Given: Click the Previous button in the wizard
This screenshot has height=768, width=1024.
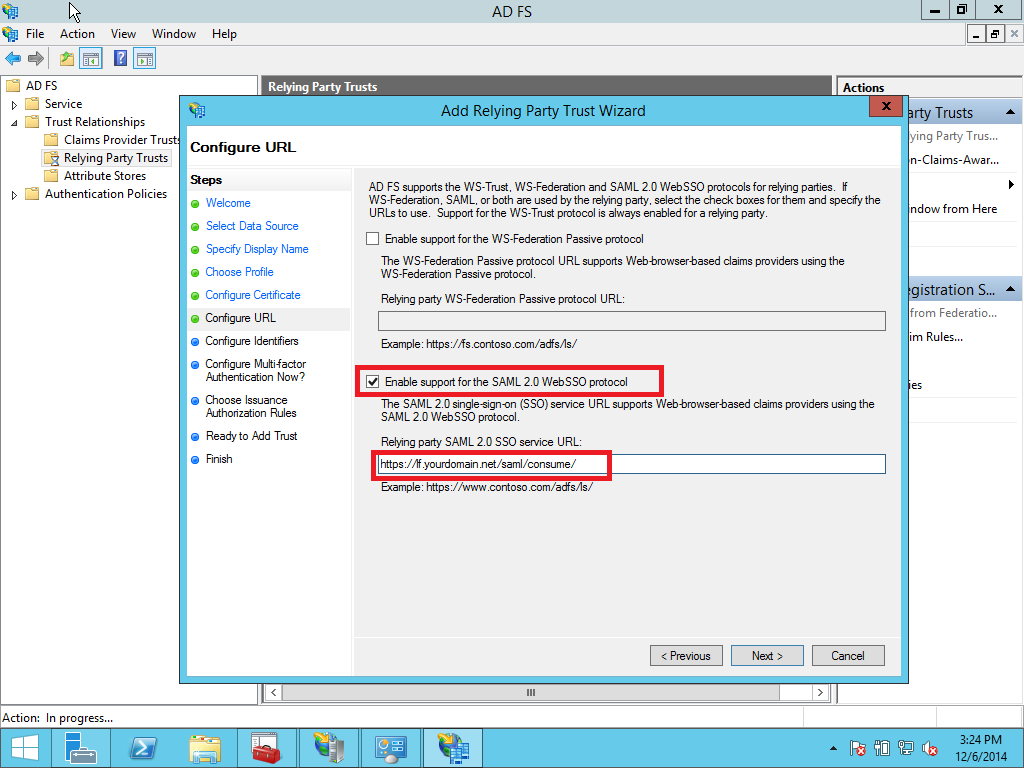Looking at the screenshot, I should (x=686, y=655).
